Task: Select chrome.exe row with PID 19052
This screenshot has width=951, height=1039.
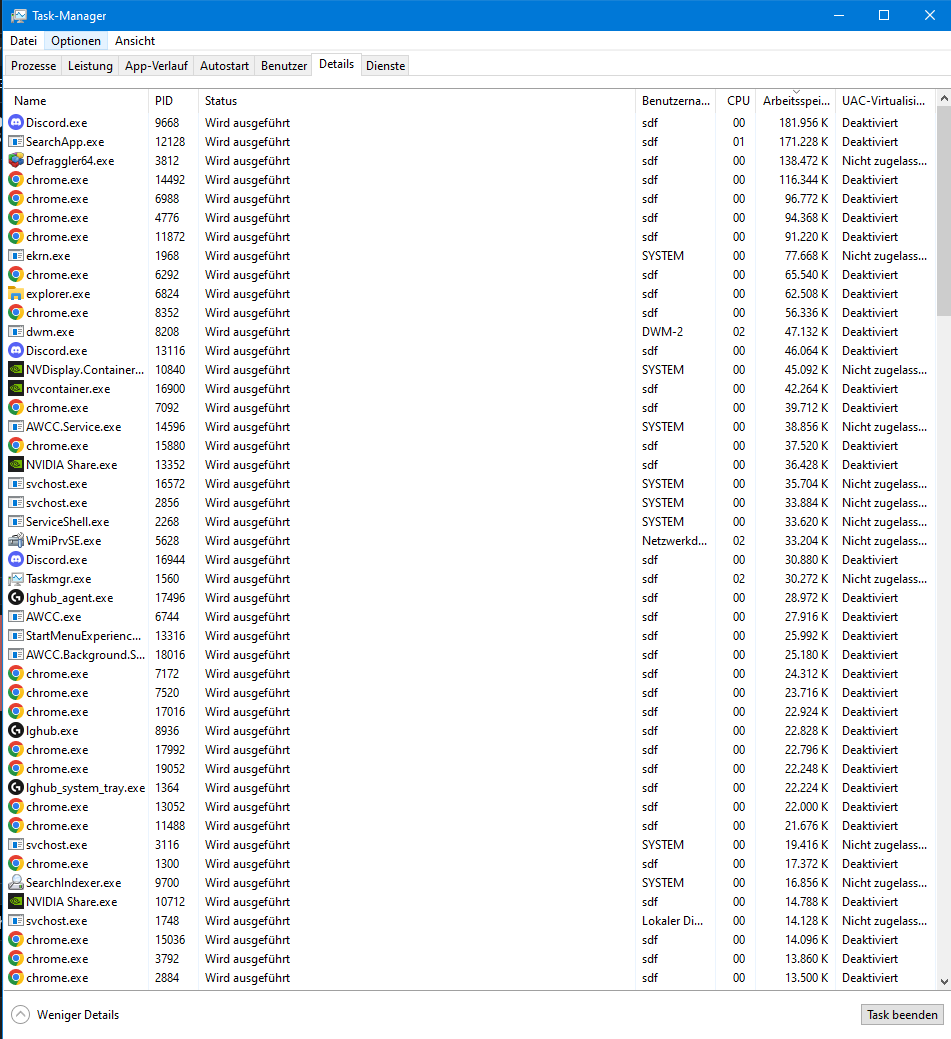Action: pyautogui.click(x=469, y=769)
